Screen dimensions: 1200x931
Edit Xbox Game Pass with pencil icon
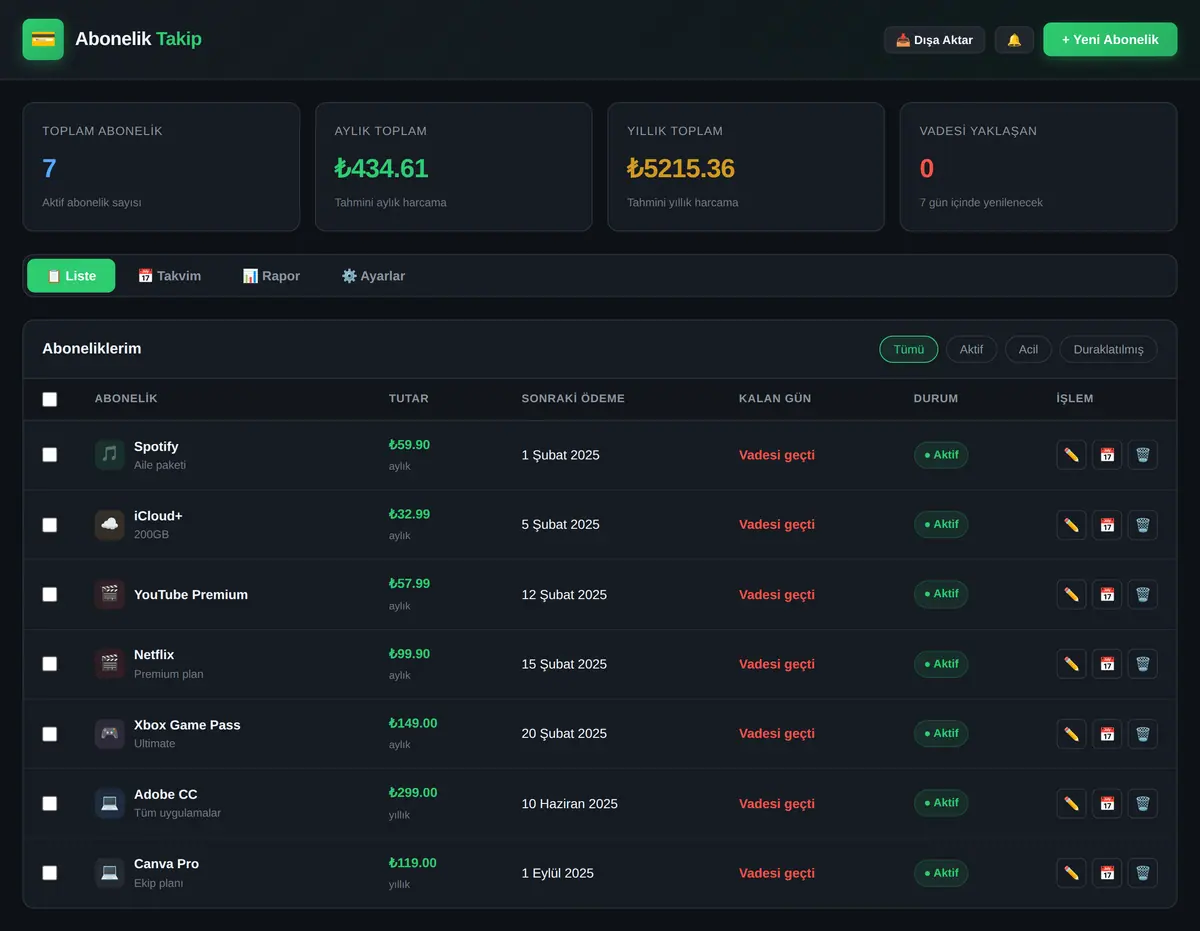point(1071,734)
